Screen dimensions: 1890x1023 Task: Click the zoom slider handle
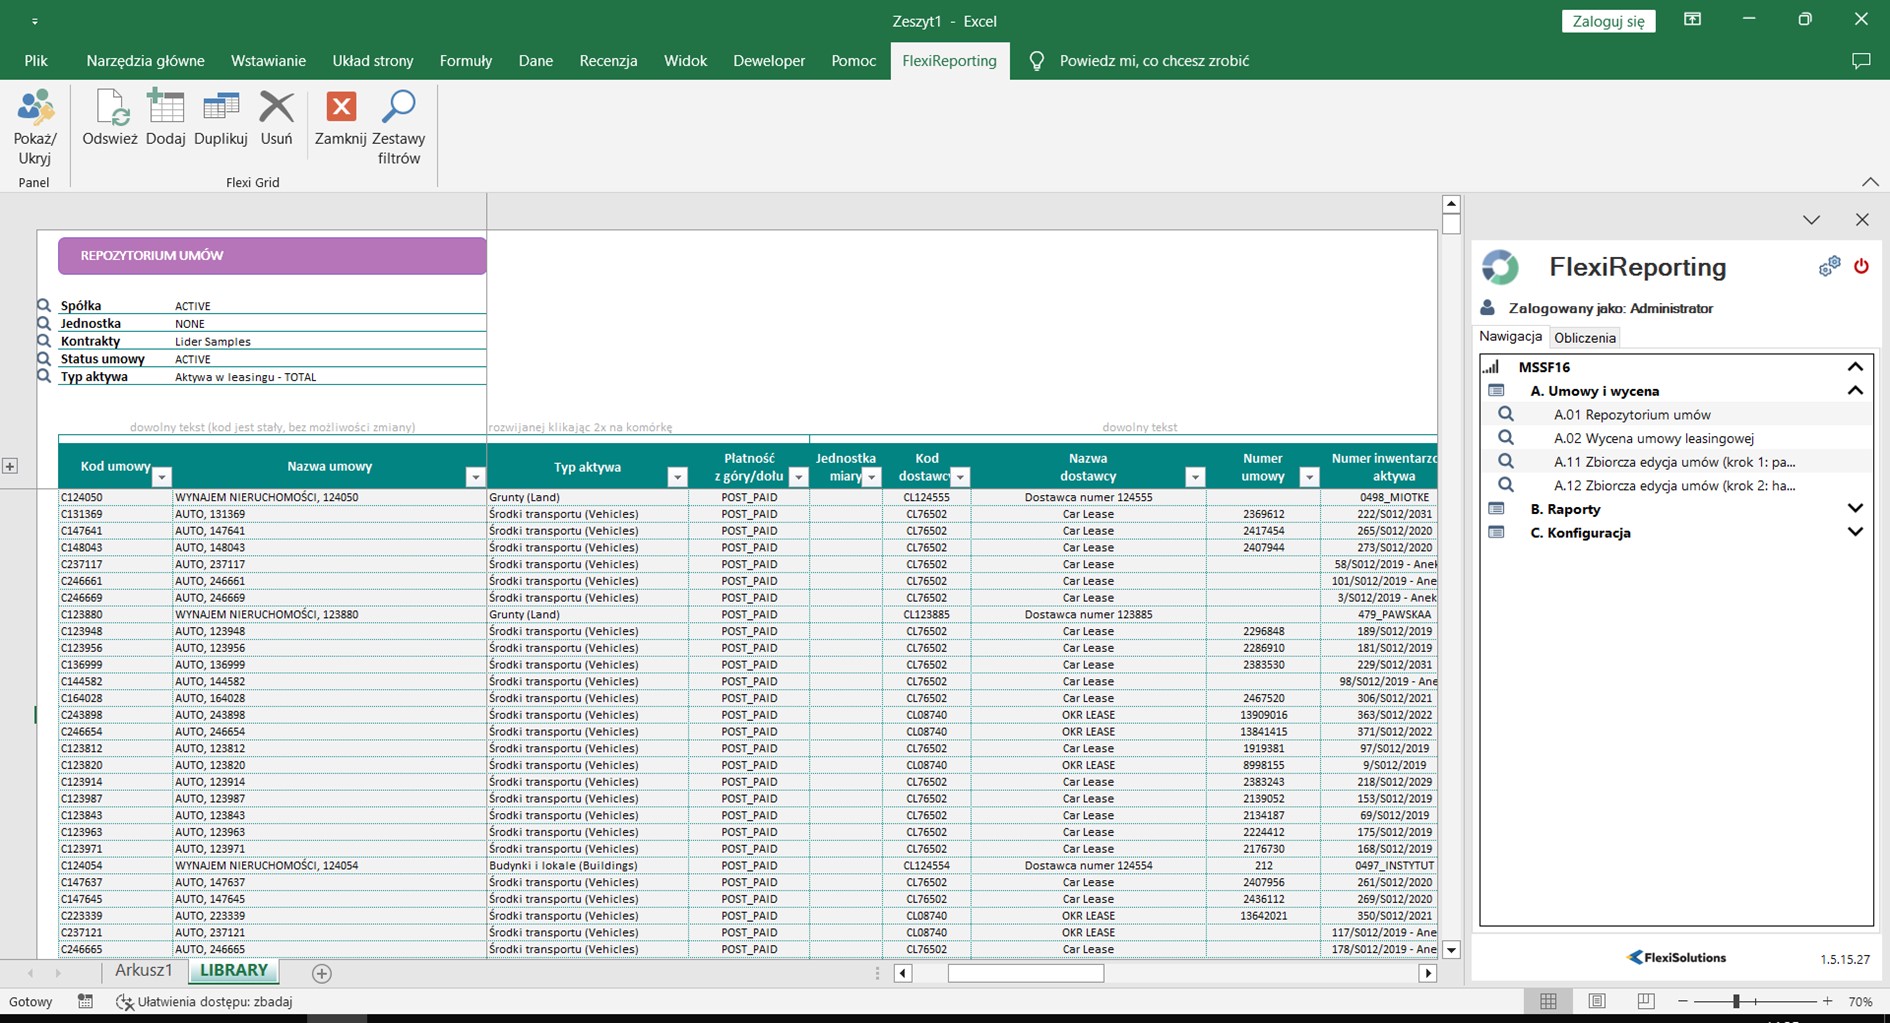pyautogui.click(x=1736, y=1001)
